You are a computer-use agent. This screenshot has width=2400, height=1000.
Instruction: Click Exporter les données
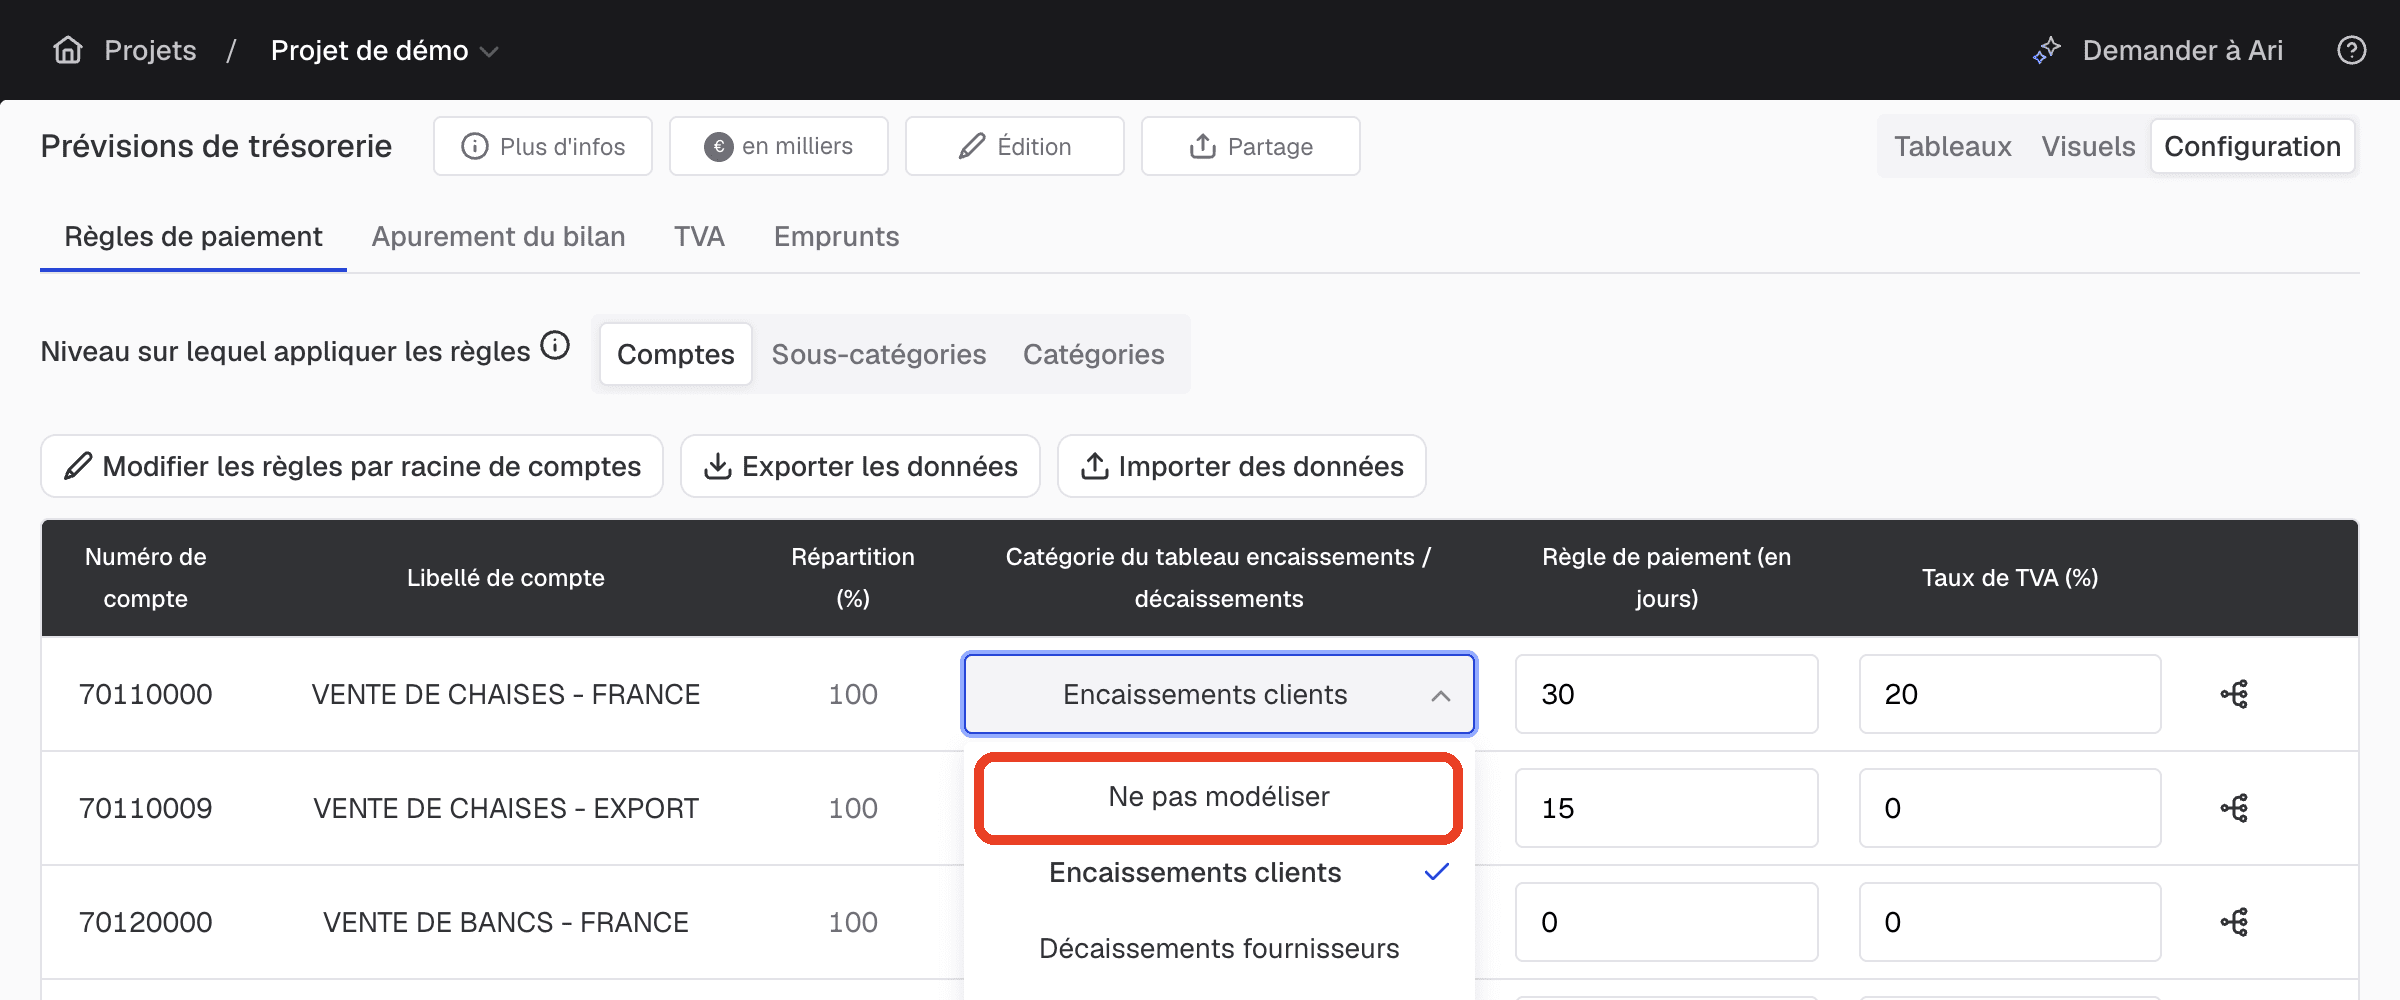click(860, 466)
